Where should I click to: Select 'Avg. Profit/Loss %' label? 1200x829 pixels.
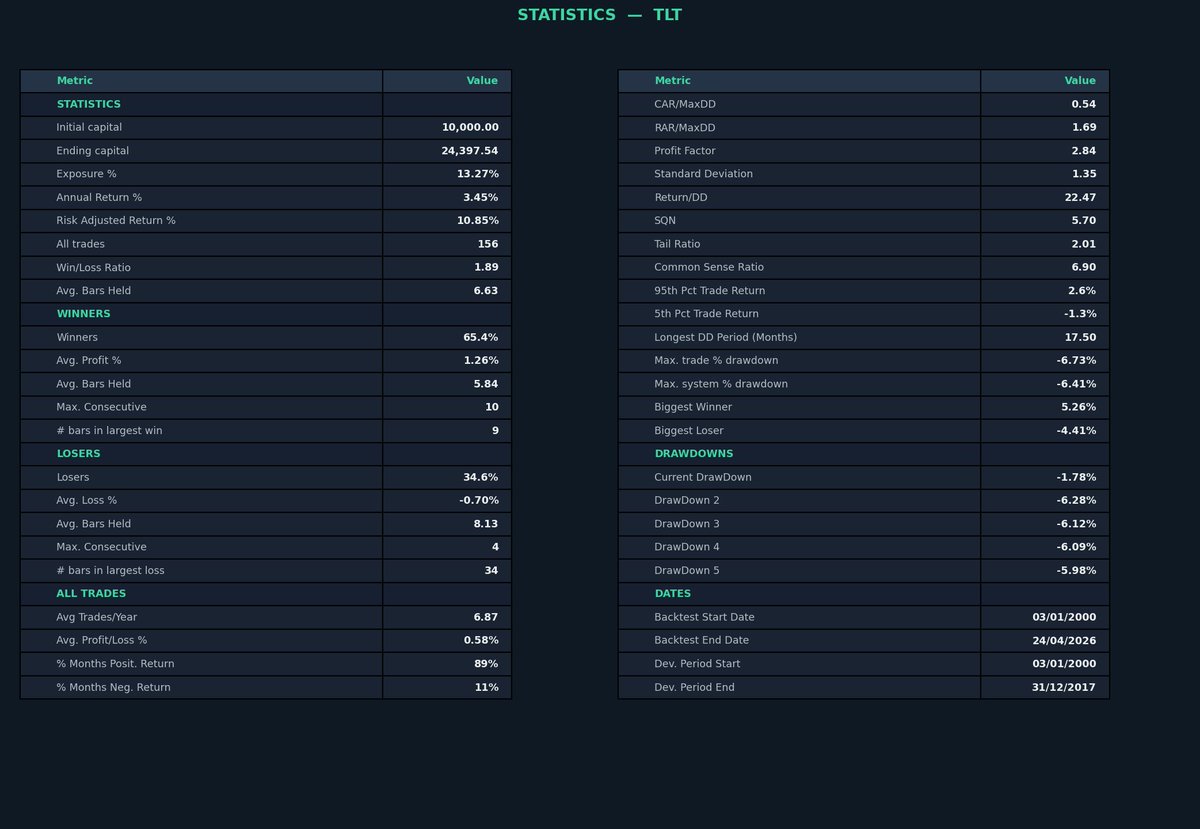(101, 641)
